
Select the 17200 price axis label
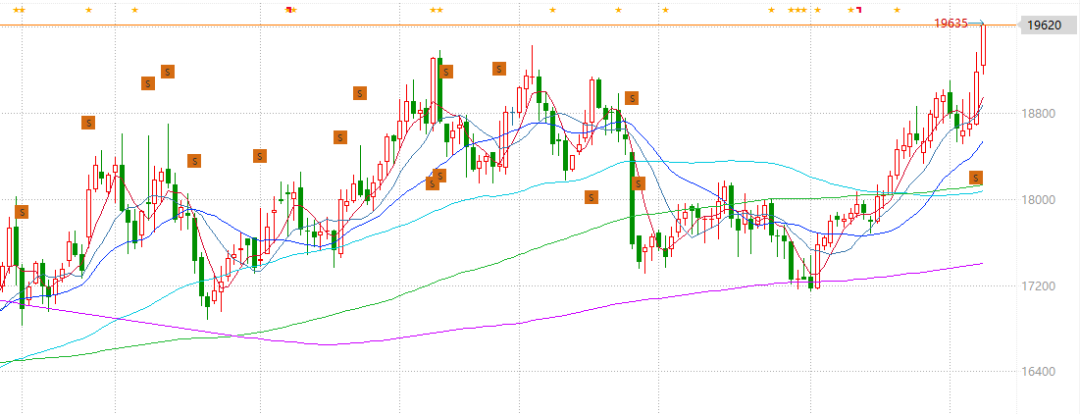(x=1038, y=286)
